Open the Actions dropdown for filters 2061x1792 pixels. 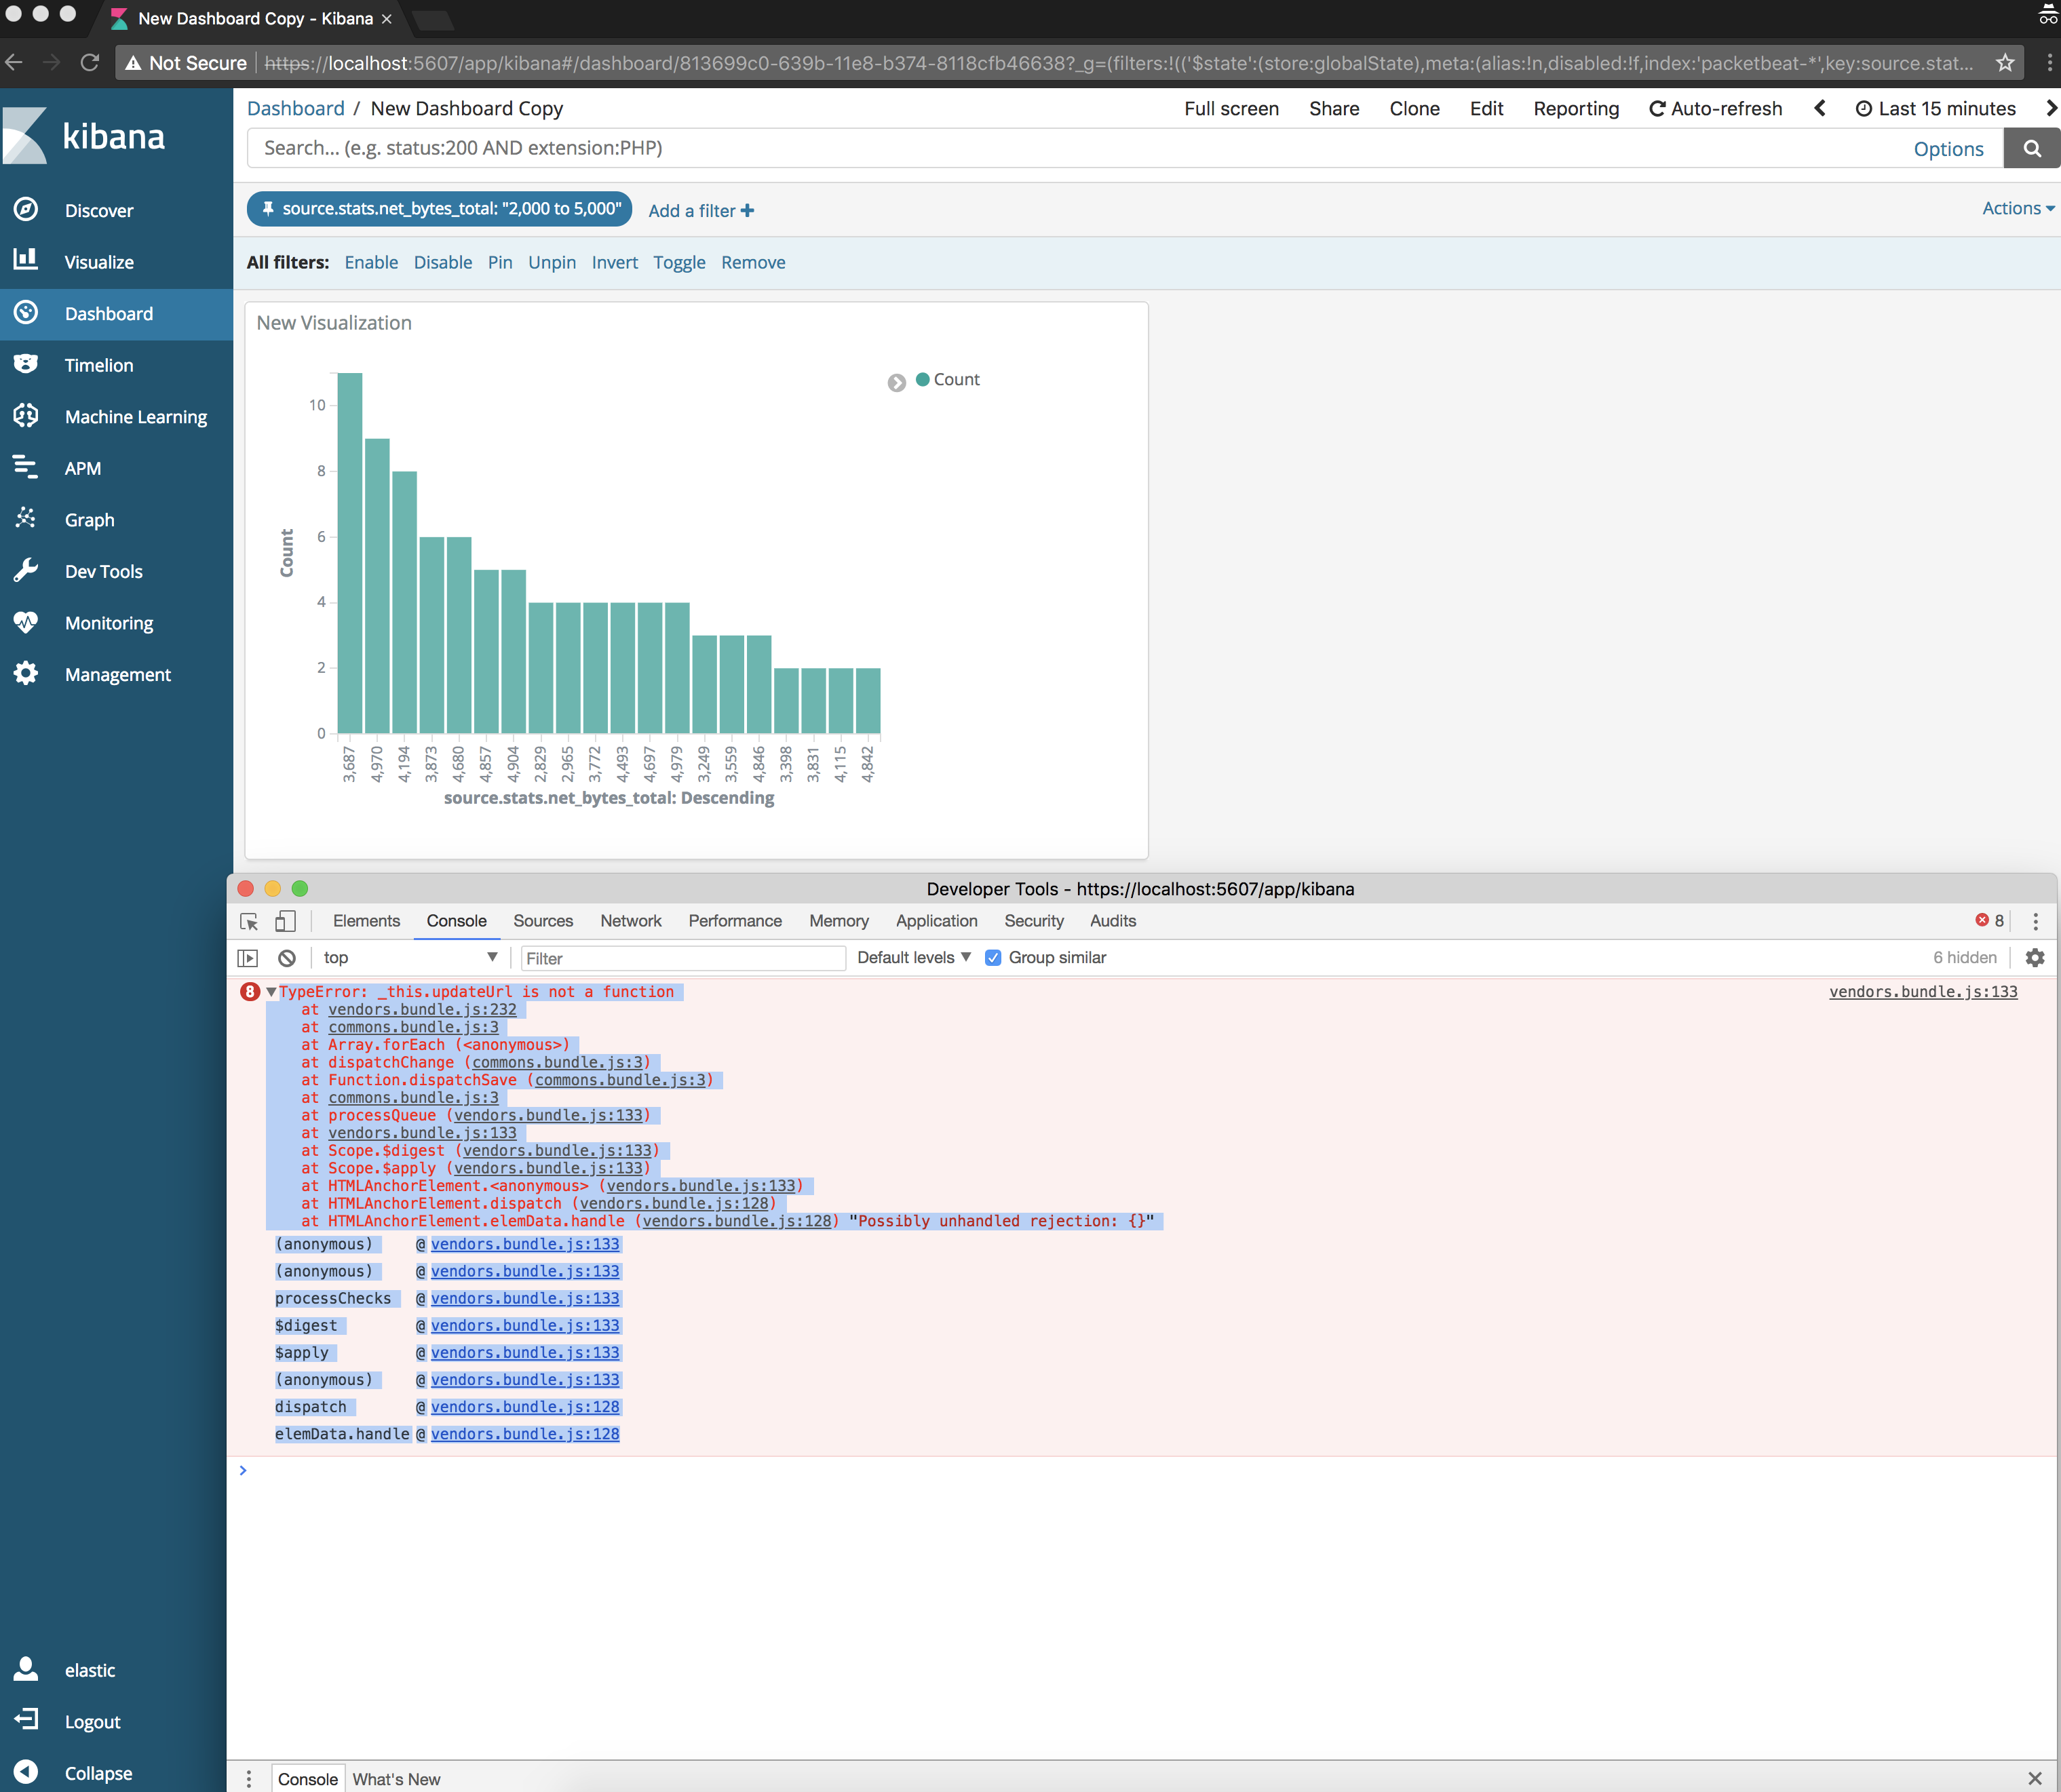click(x=2018, y=208)
